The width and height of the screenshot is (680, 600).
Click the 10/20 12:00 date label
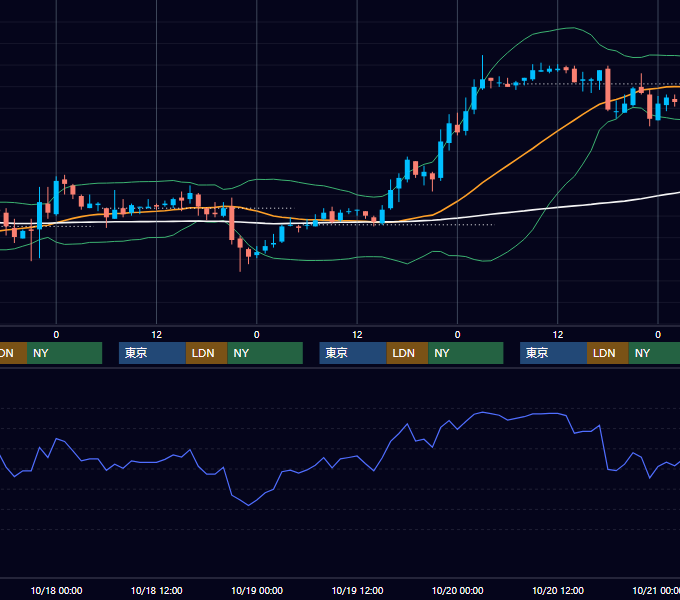[558, 590]
